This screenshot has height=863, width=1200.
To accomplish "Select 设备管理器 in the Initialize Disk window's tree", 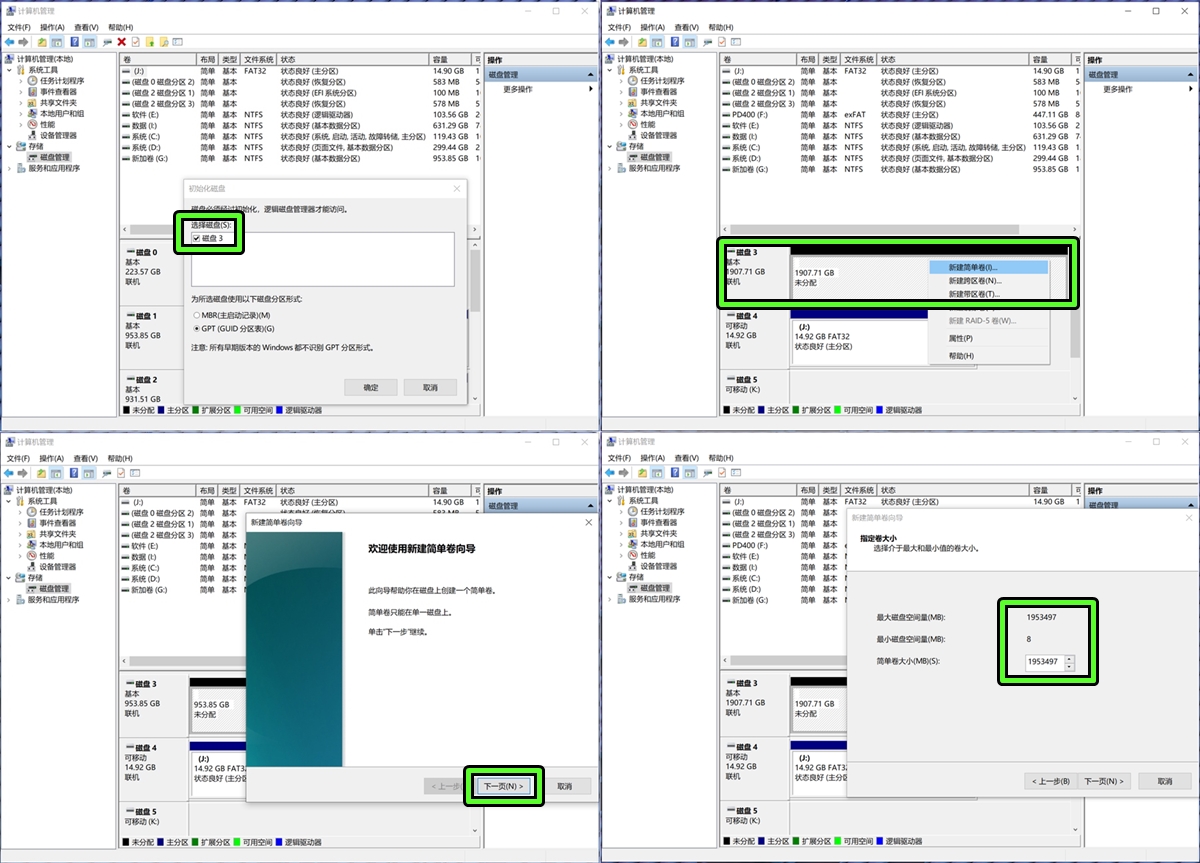I will coord(58,135).
